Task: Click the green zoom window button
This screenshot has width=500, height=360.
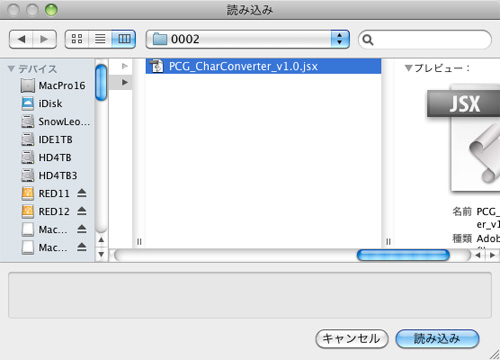Action: (51, 10)
